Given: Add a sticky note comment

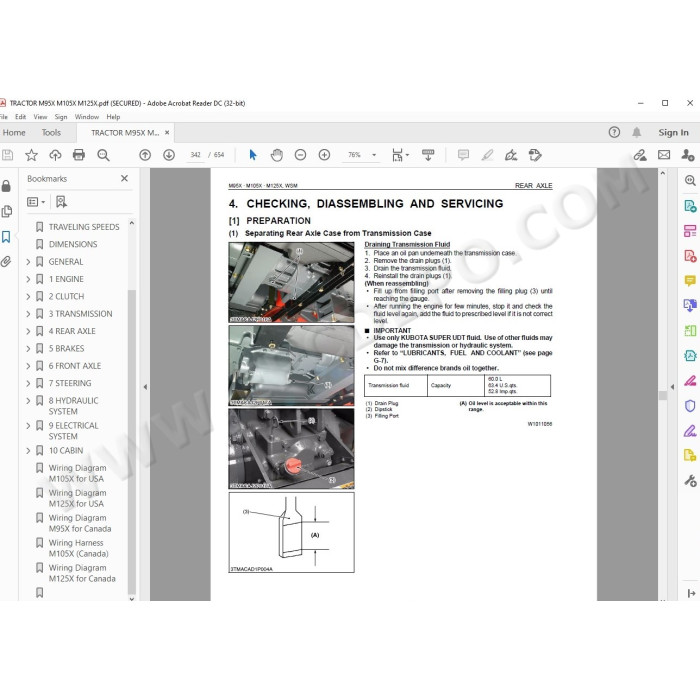Looking at the screenshot, I should [x=463, y=155].
